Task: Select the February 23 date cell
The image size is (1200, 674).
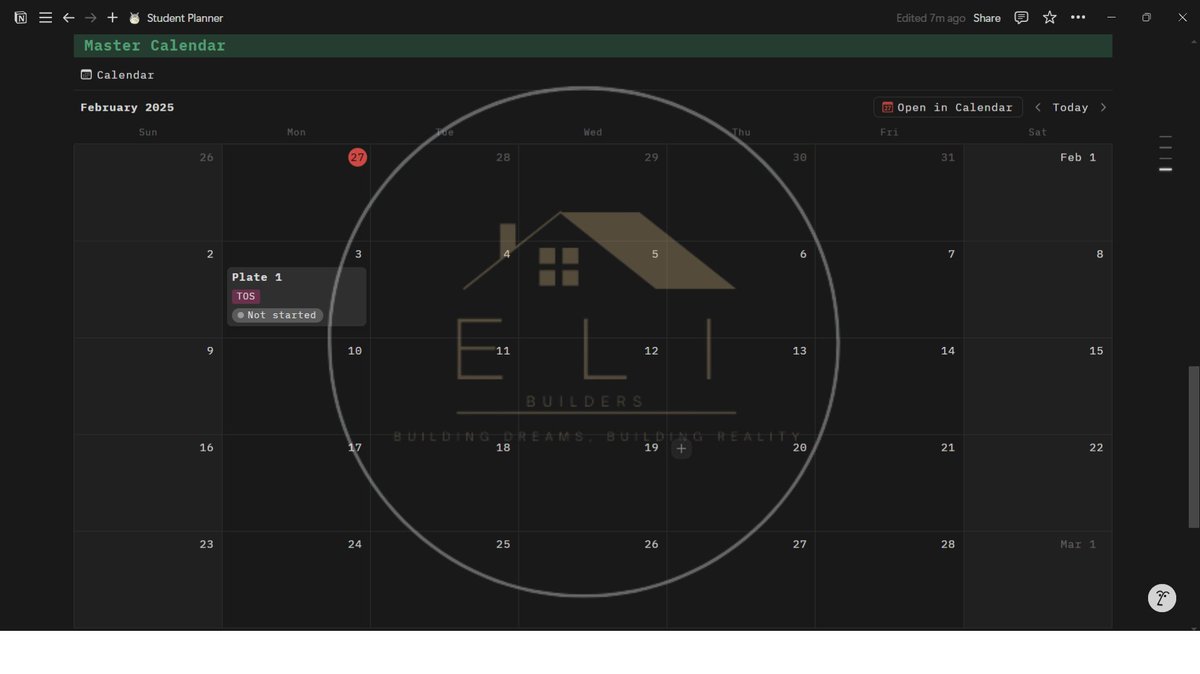Action: [x=148, y=580]
